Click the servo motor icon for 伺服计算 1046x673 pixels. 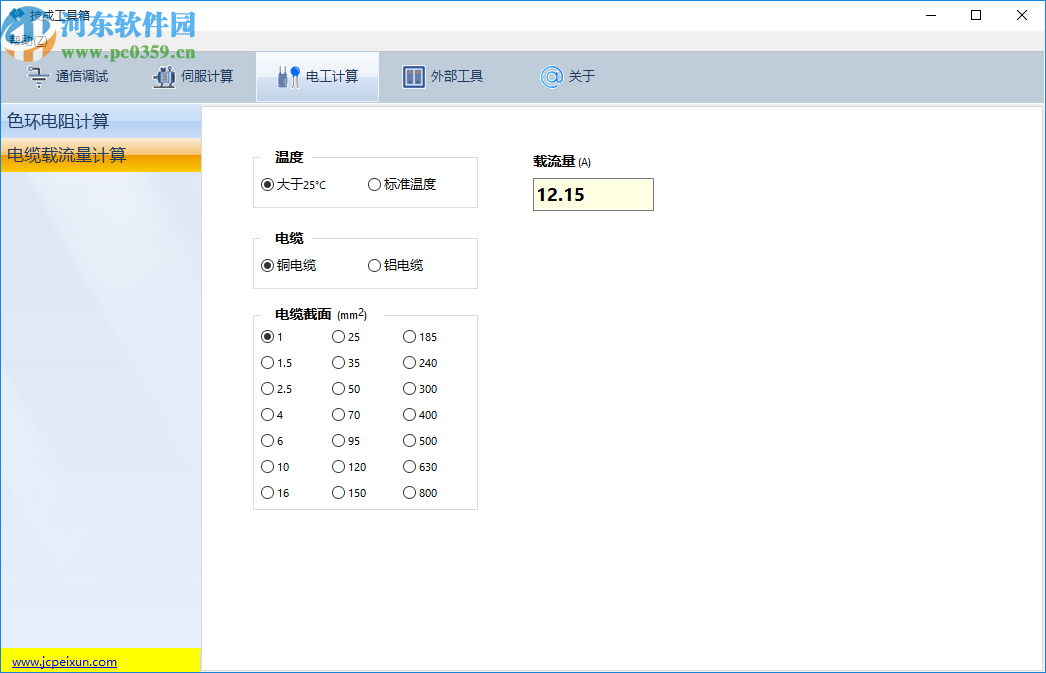click(x=163, y=76)
